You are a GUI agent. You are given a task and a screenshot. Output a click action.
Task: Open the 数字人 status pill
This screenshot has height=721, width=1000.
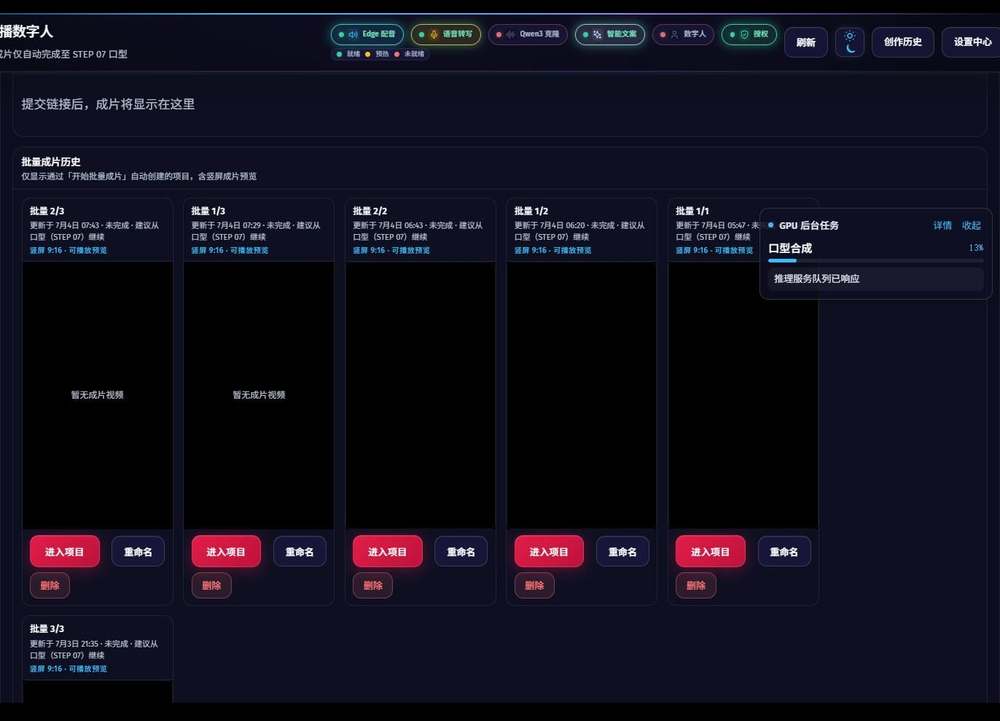[x=683, y=34]
